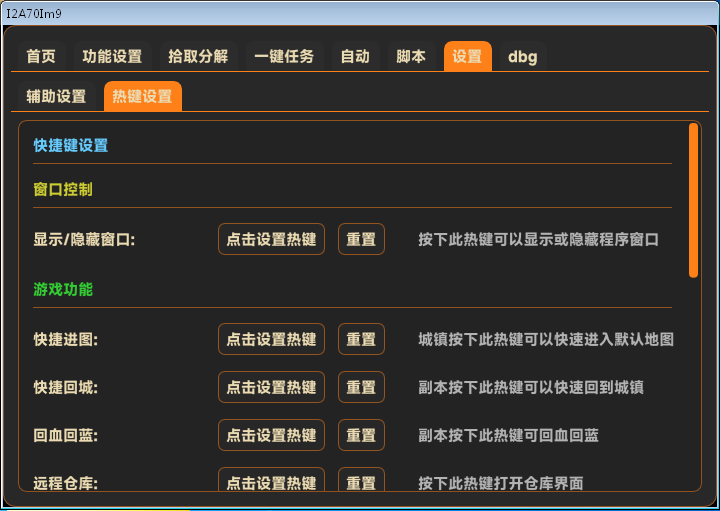Open the 辅助设置 sub-tab
Image resolution: width=720 pixels, height=511 pixels.
click(x=56, y=97)
